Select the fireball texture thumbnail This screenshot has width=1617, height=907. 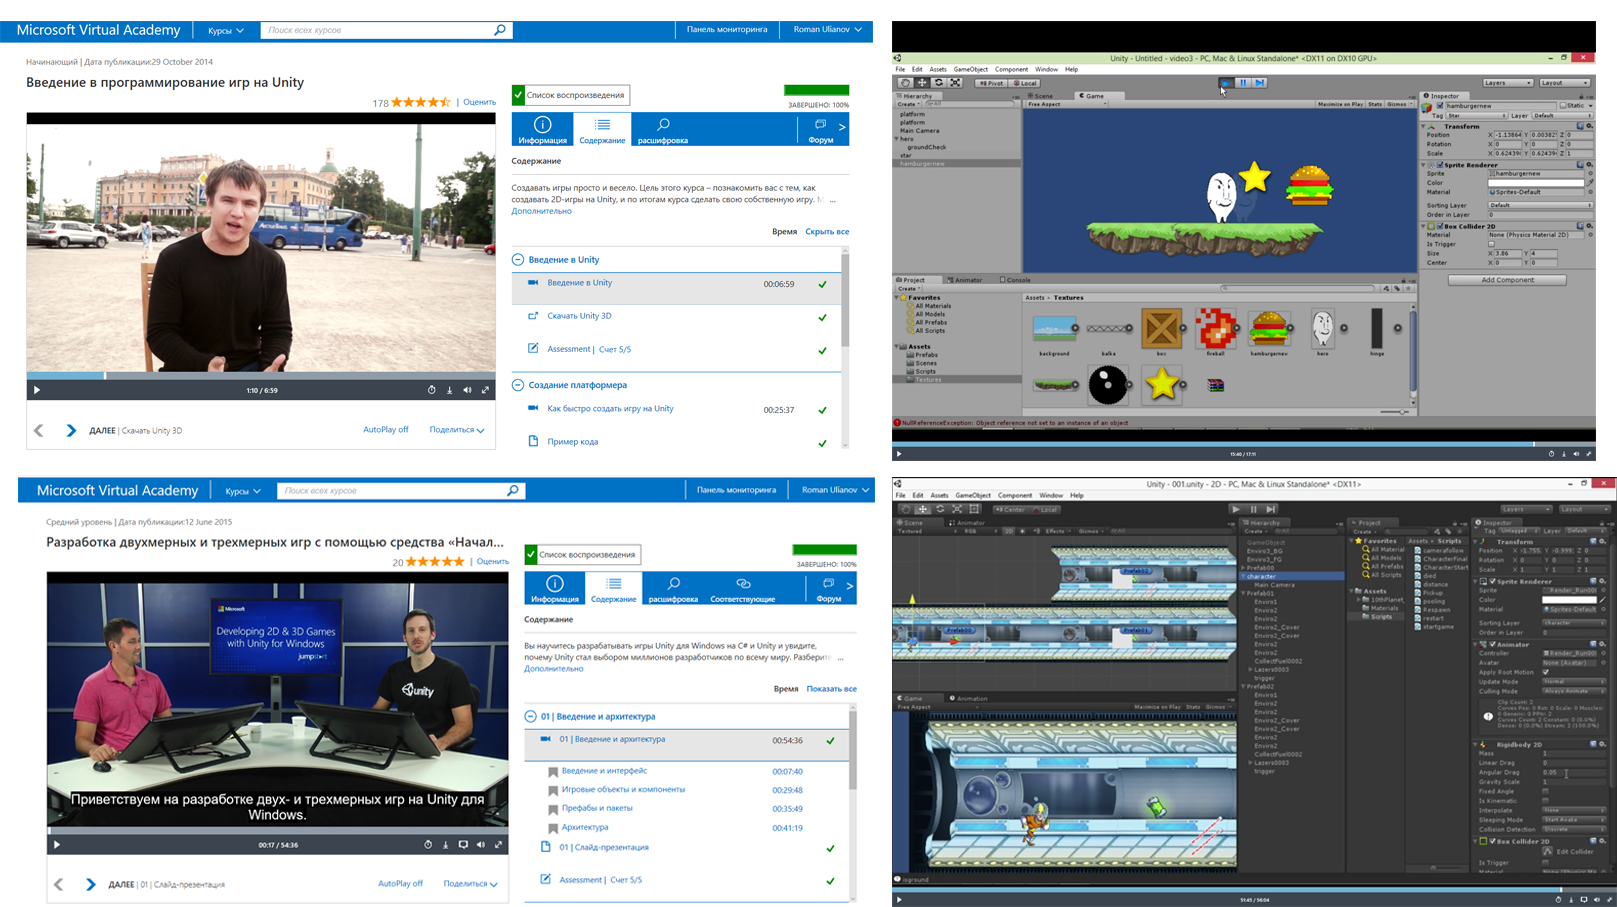pyautogui.click(x=1214, y=329)
